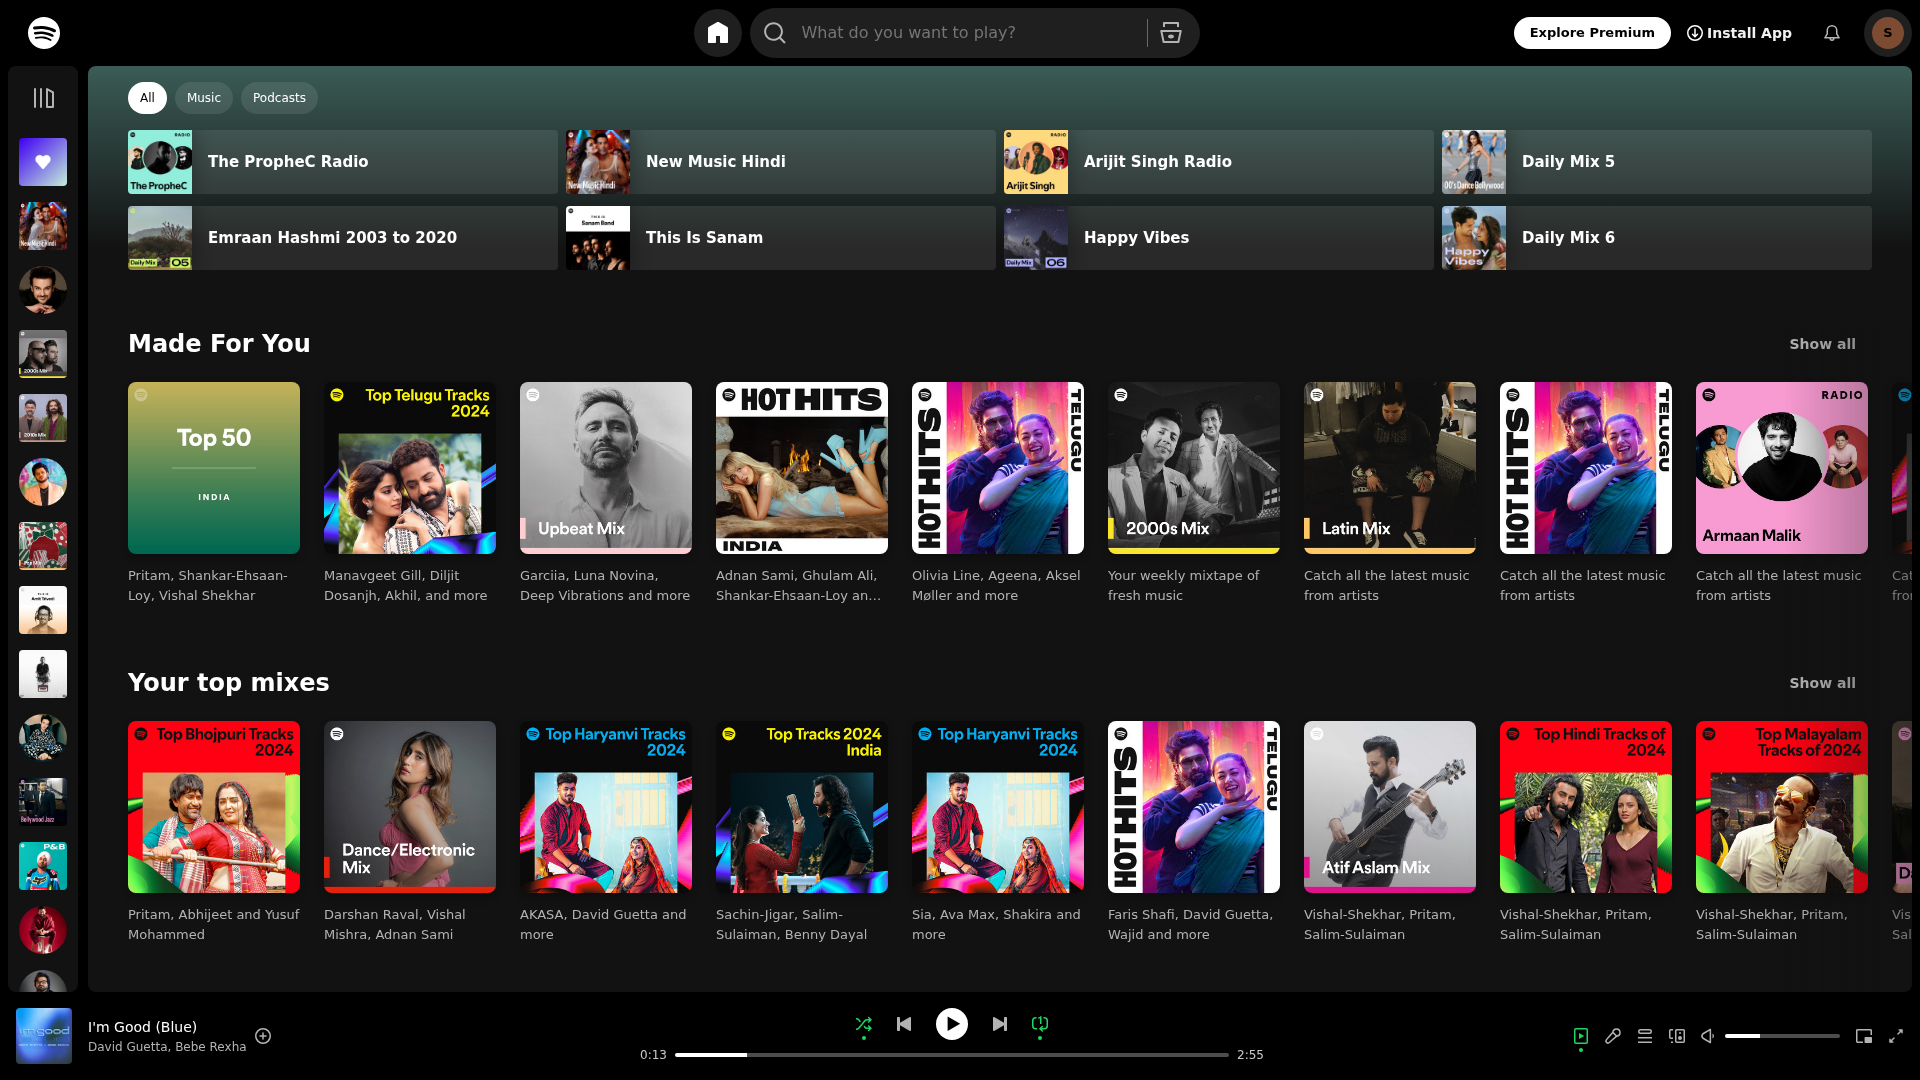
Task: Show all of Your top mixes
Action: pos(1822,683)
